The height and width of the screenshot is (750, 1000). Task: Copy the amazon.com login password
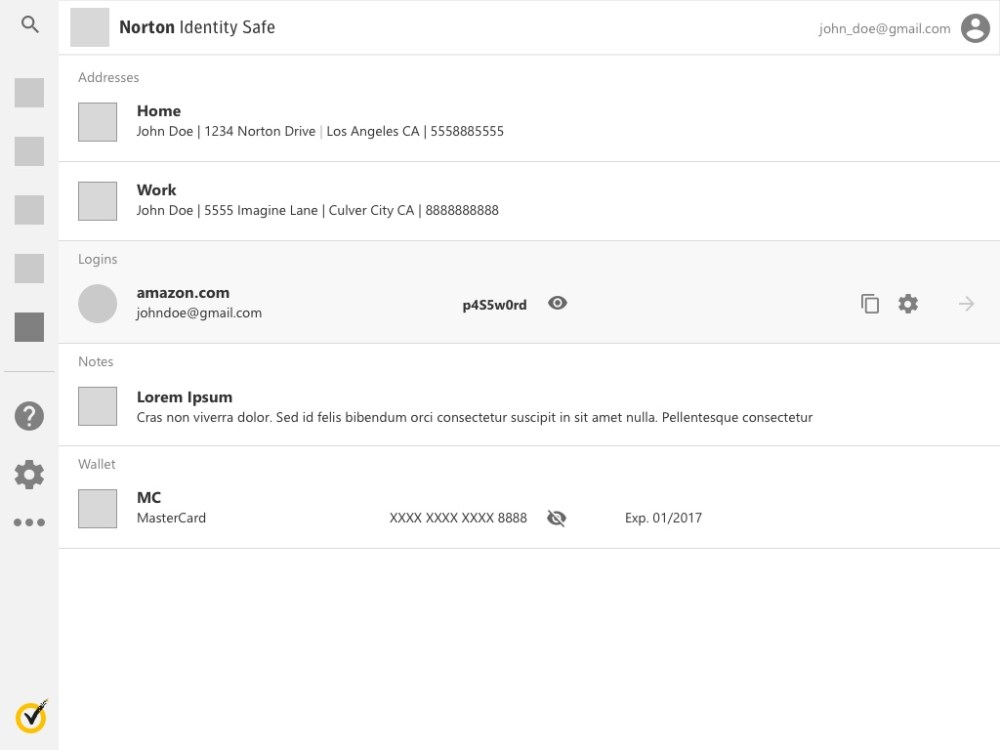point(870,304)
